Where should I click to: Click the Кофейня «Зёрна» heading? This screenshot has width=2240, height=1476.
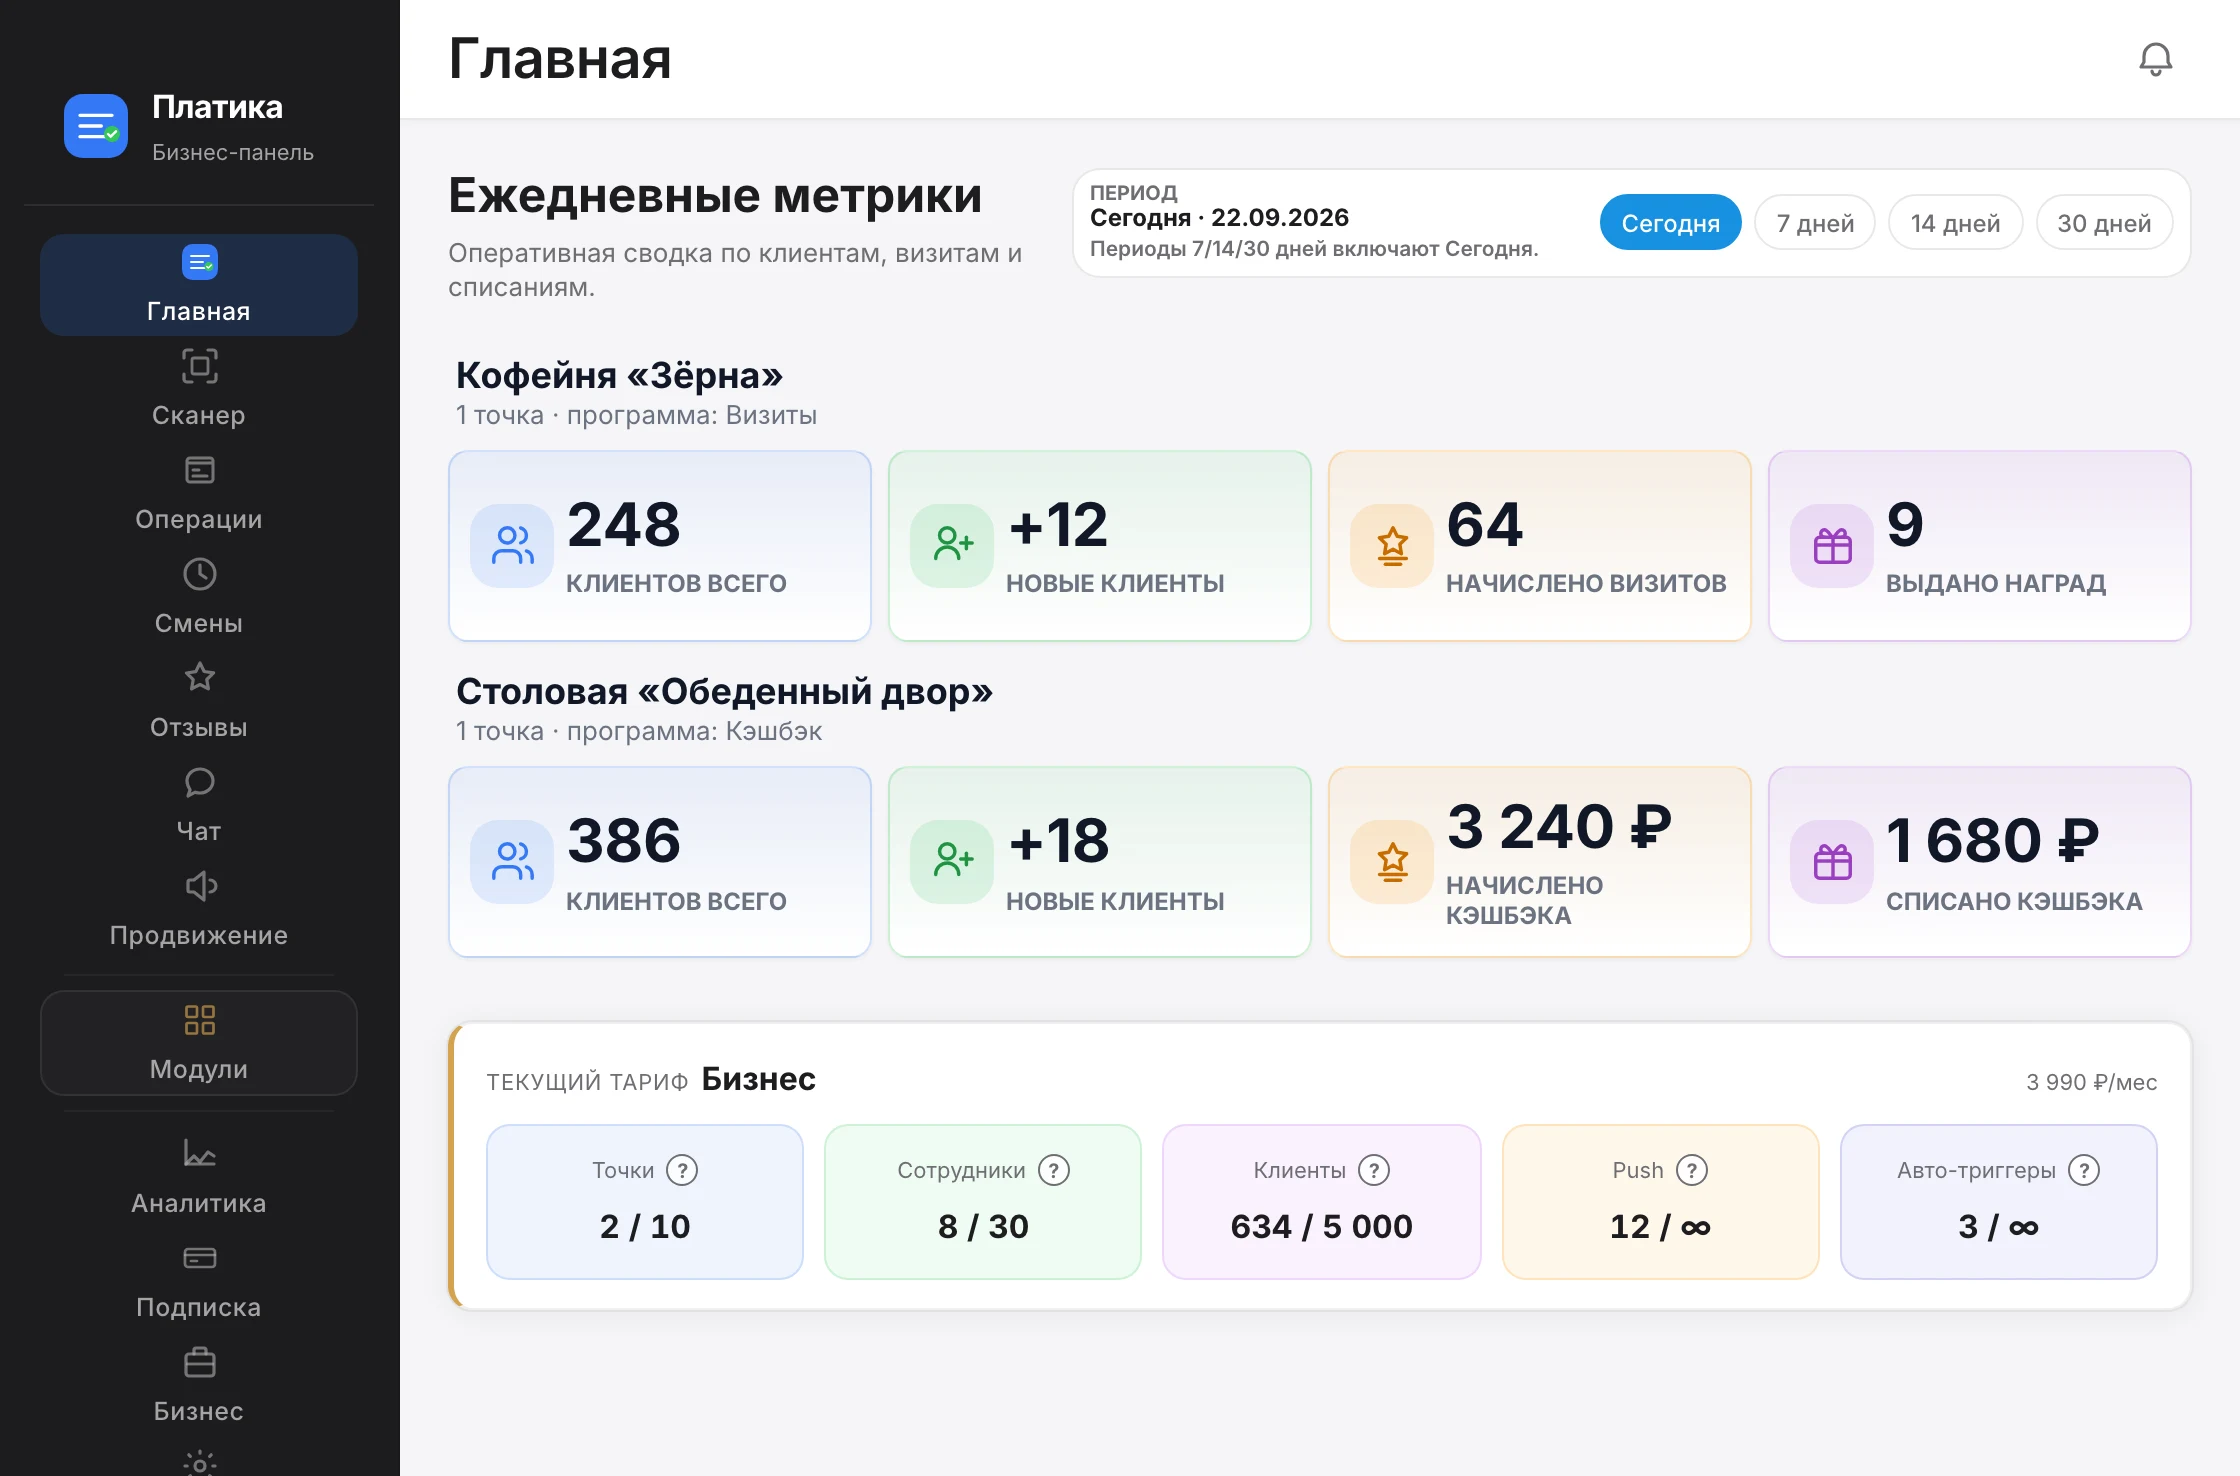tap(619, 376)
